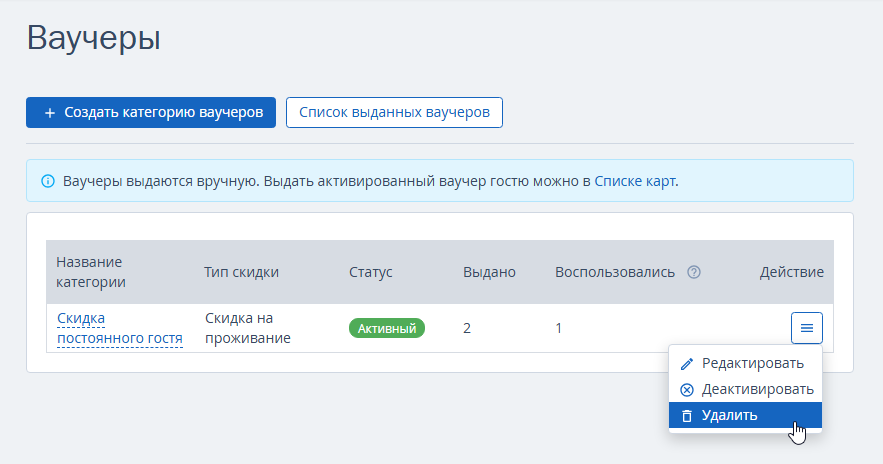Click the Статус column header
This screenshot has height=464, width=883.
point(371,272)
